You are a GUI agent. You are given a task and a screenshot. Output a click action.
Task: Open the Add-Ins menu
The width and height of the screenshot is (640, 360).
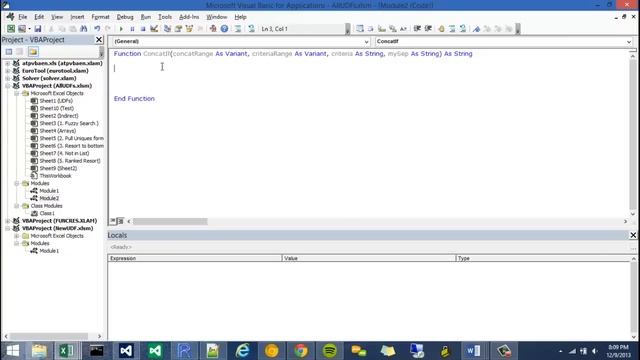[x=189, y=17]
